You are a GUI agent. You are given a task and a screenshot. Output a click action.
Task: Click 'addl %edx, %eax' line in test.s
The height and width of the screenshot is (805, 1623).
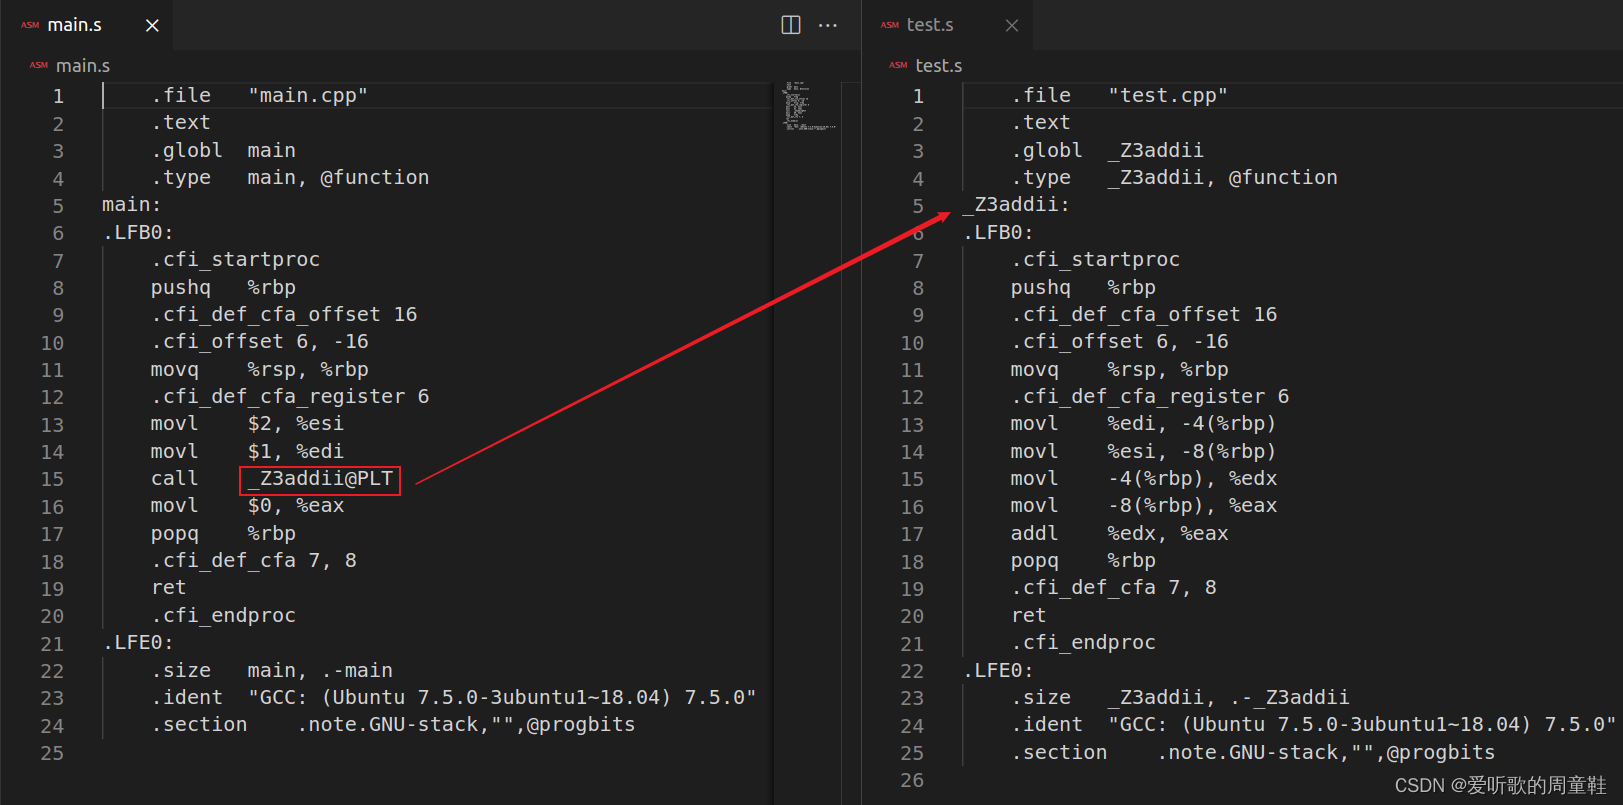(1120, 533)
